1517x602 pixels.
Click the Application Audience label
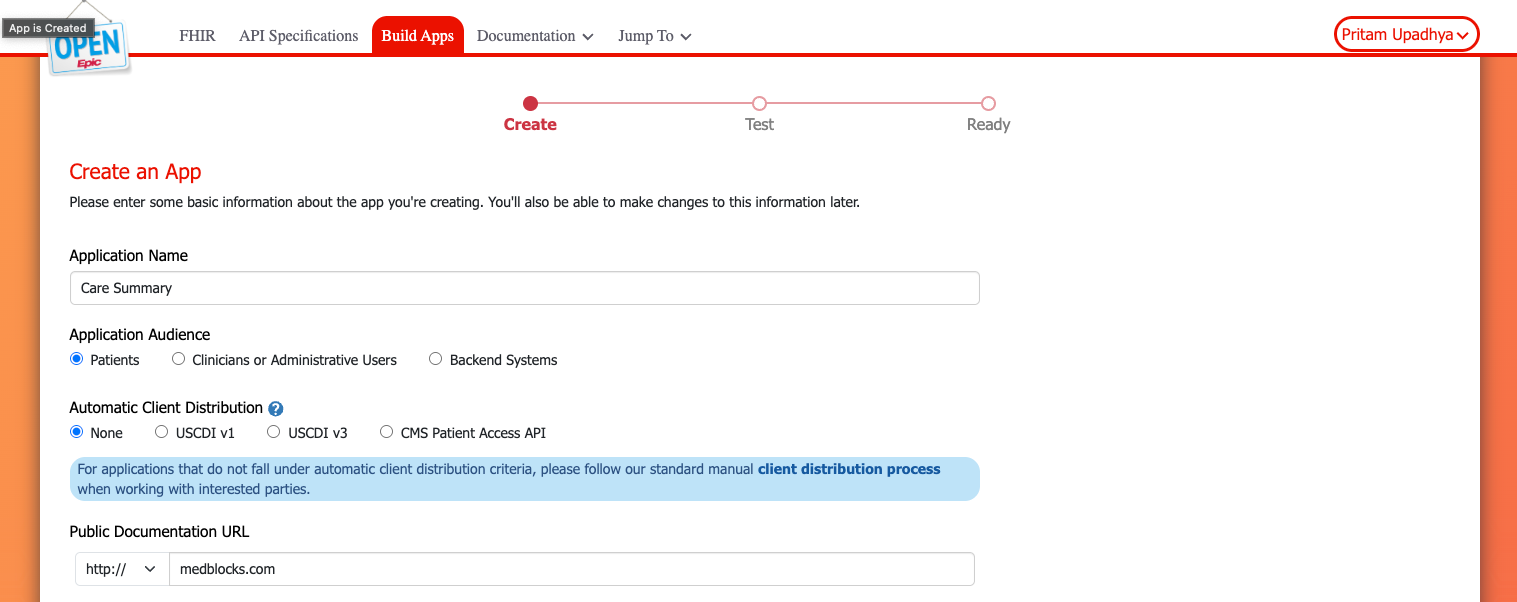pyautogui.click(x=140, y=335)
